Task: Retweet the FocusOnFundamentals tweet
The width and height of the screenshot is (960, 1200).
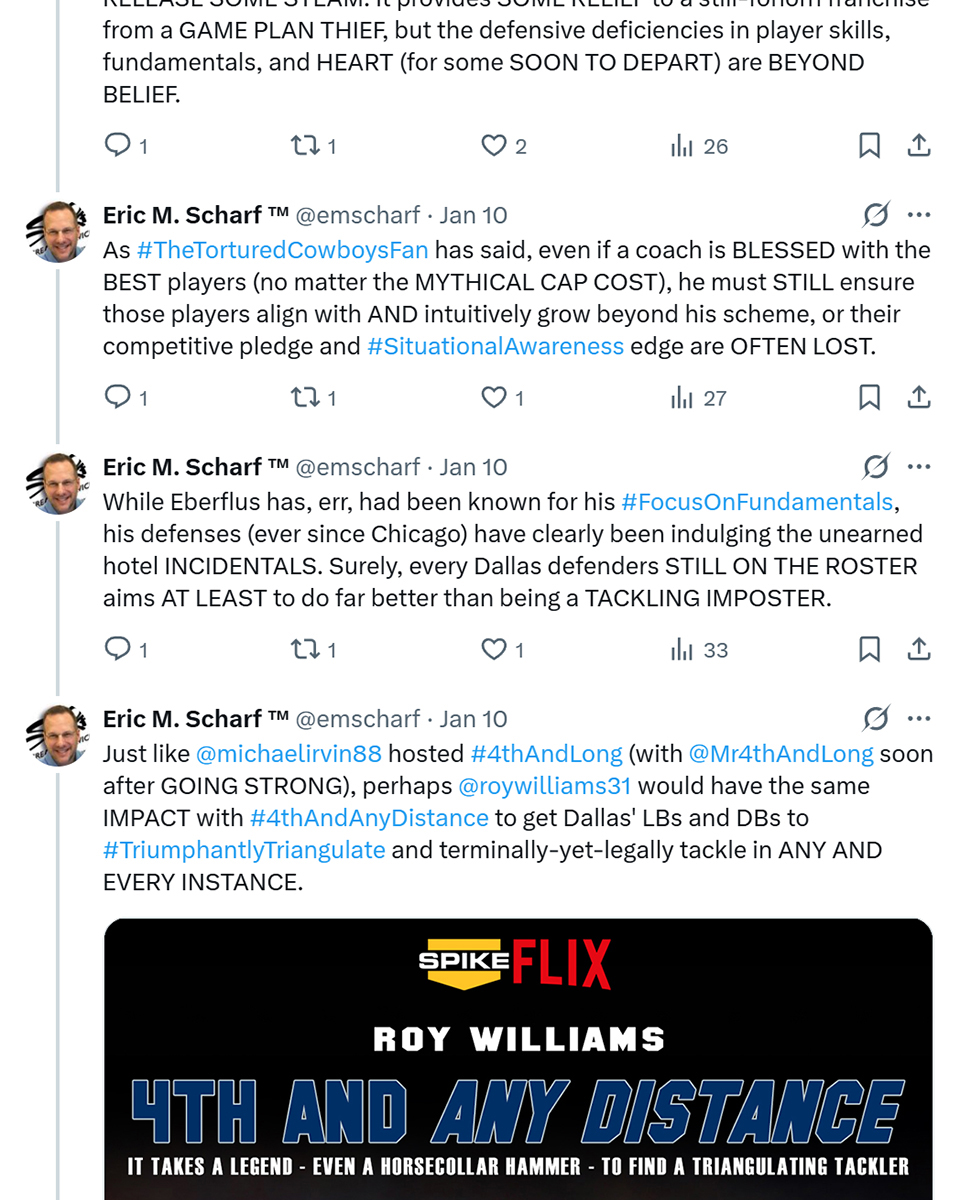Action: coord(304,650)
